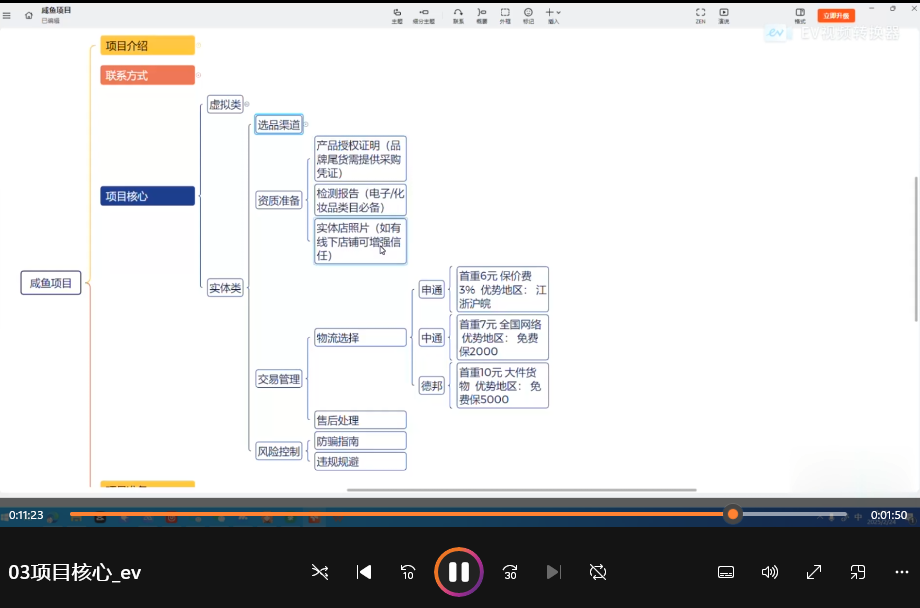Select the 售后处理 node
920x608 pixels.
pyautogui.click(x=360, y=420)
